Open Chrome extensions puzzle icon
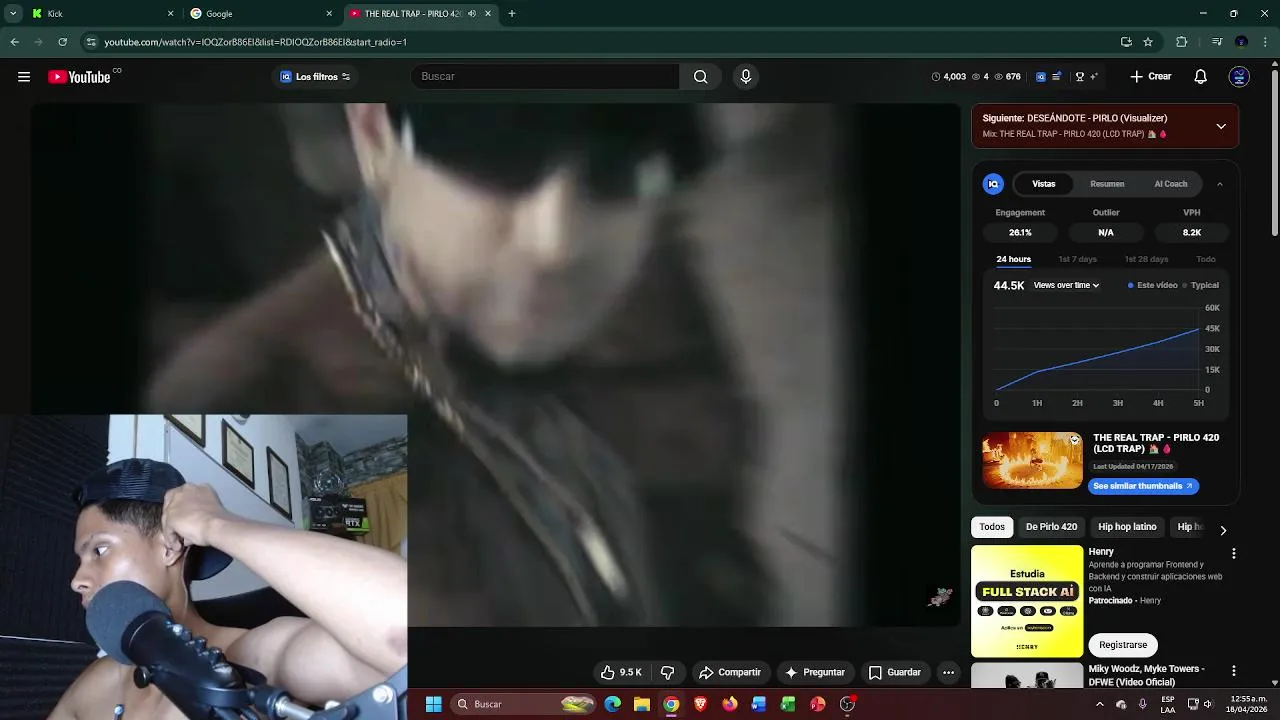 tap(1181, 42)
